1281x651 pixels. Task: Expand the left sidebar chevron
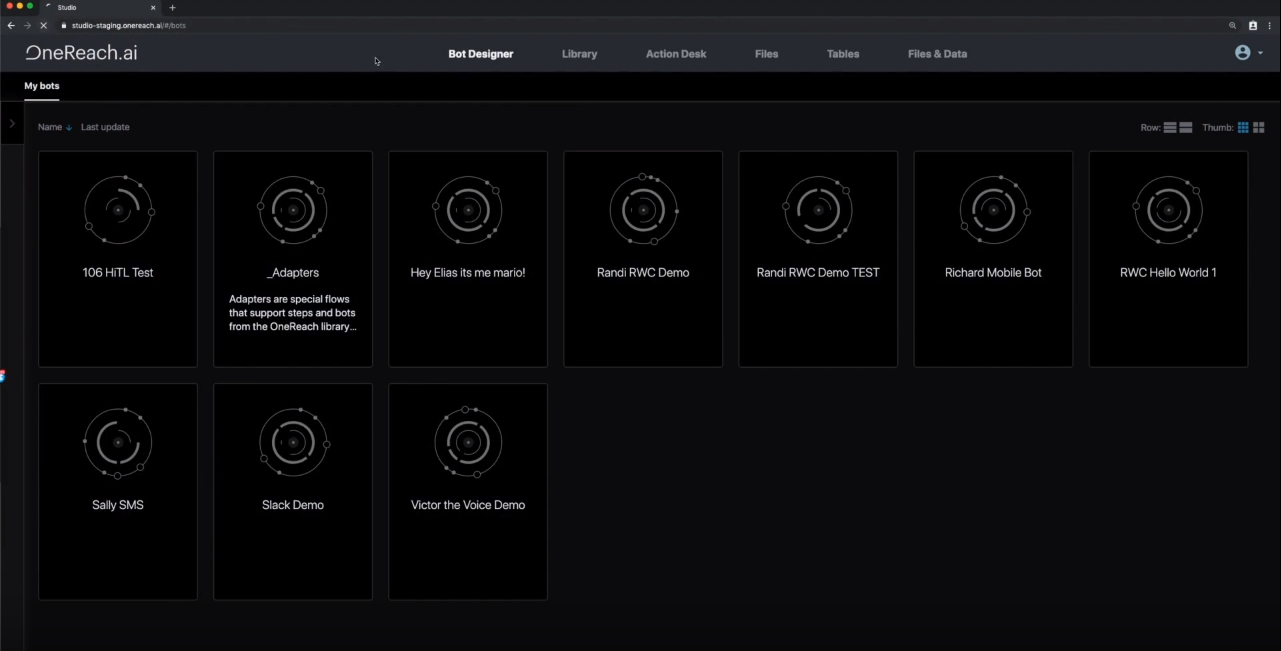coord(12,124)
